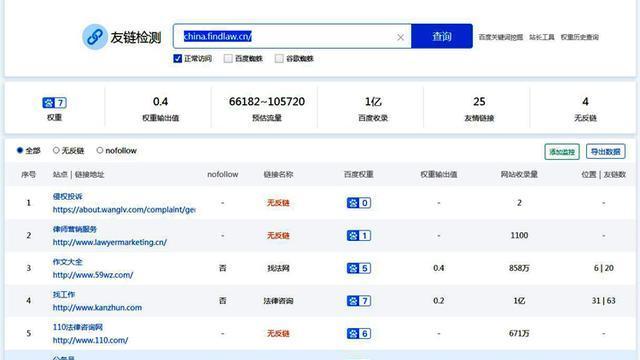640x360 pixels.
Task: Open the 侵权投诉 site link
Action: (x=67, y=196)
